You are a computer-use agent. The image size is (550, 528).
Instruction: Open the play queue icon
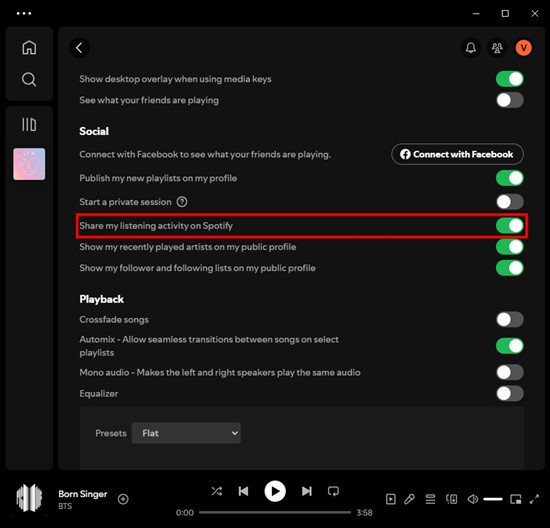pyautogui.click(x=430, y=499)
